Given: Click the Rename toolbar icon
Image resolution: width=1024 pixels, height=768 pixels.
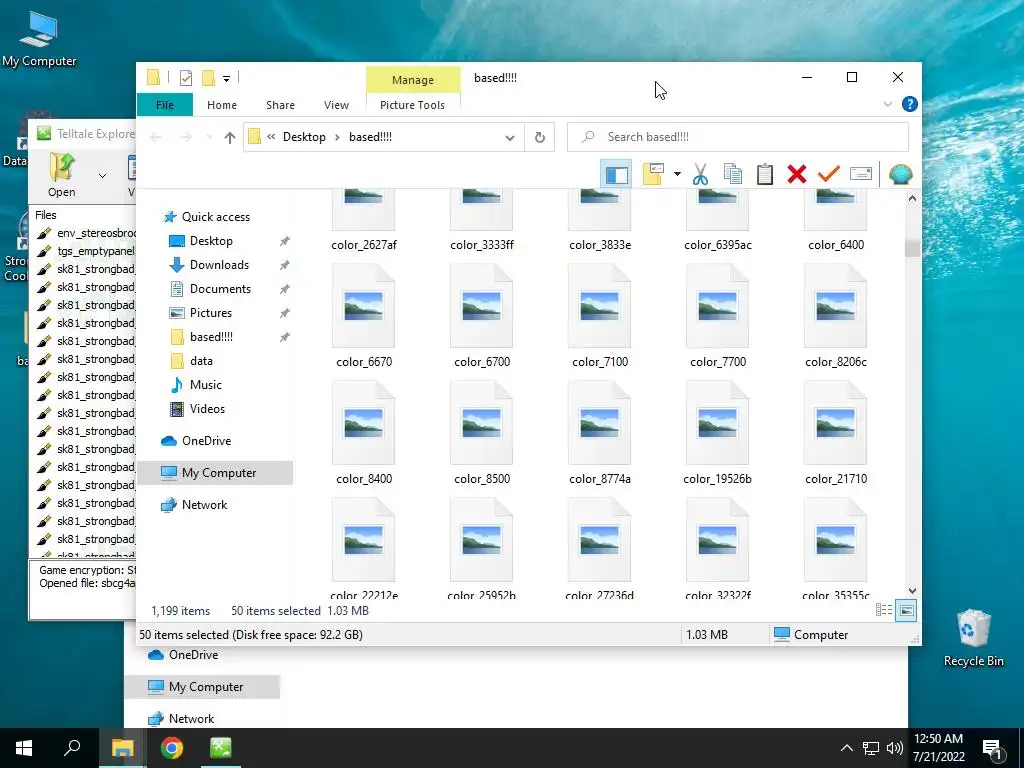Looking at the screenshot, I should pos(861,174).
